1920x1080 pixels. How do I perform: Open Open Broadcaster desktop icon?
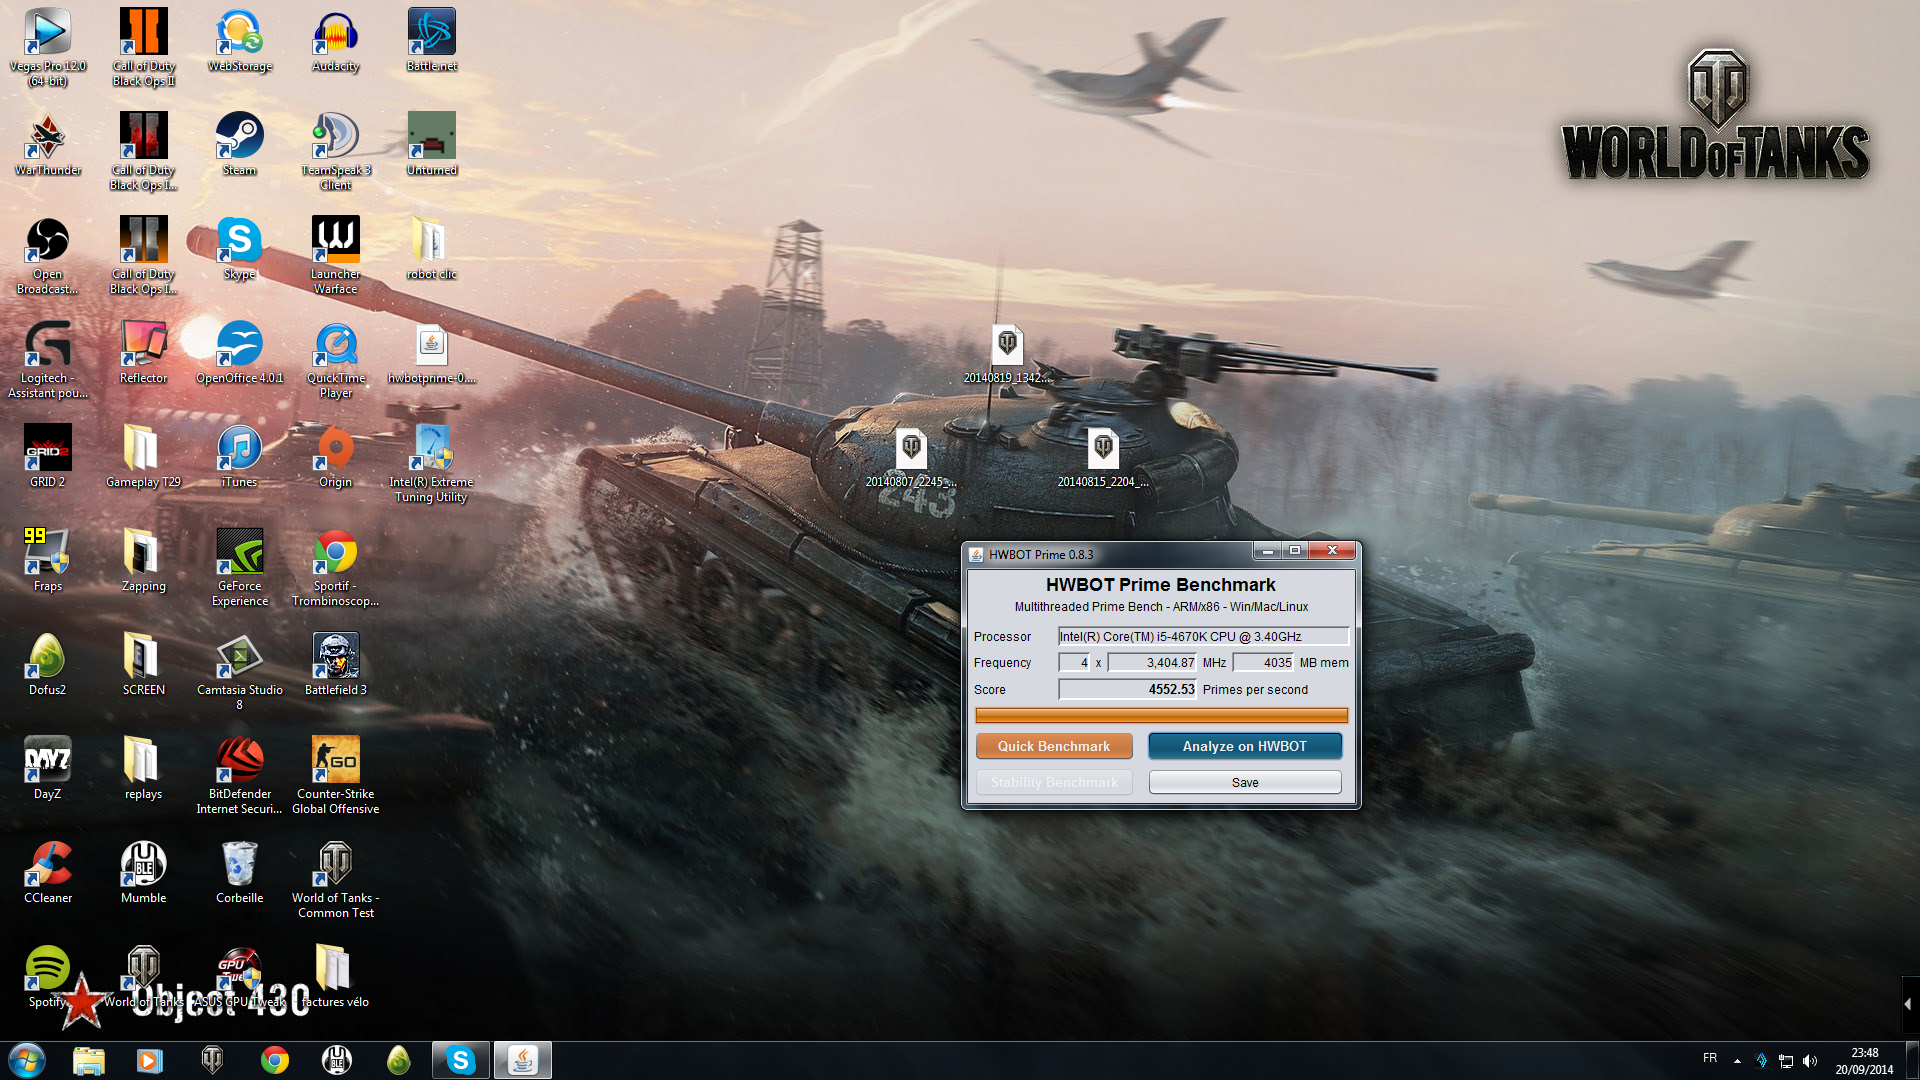coord(48,254)
